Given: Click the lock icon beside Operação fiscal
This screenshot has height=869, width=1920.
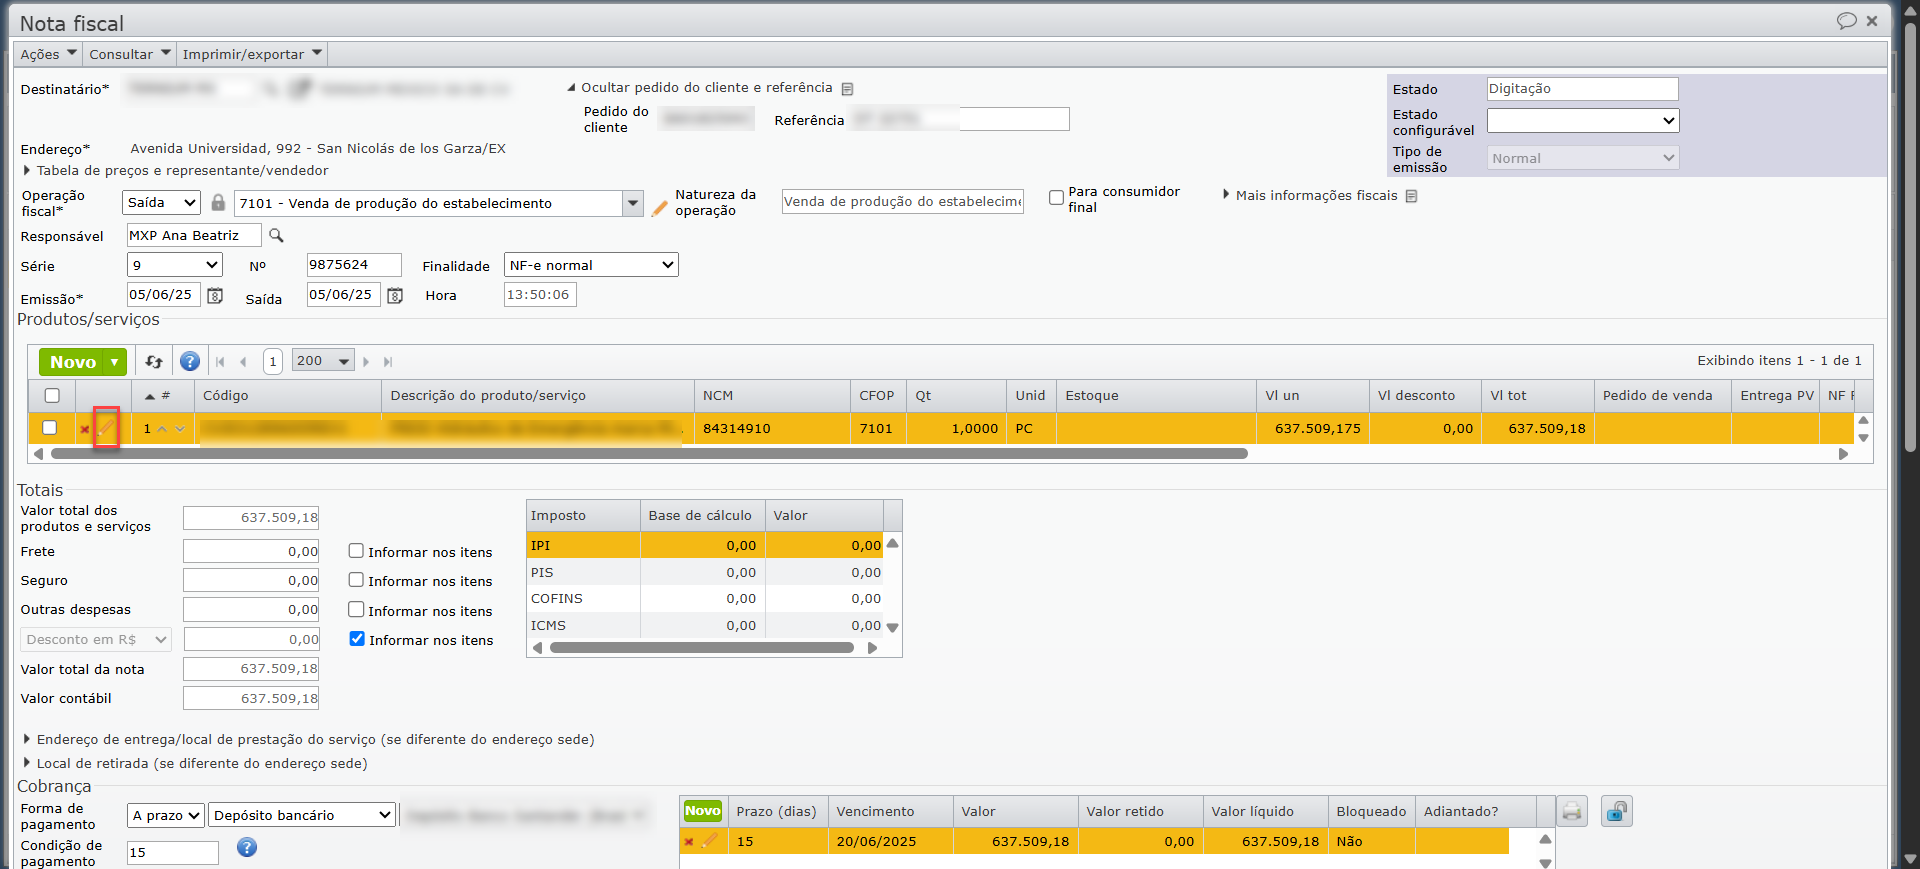Looking at the screenshot, I should [218, 203].
